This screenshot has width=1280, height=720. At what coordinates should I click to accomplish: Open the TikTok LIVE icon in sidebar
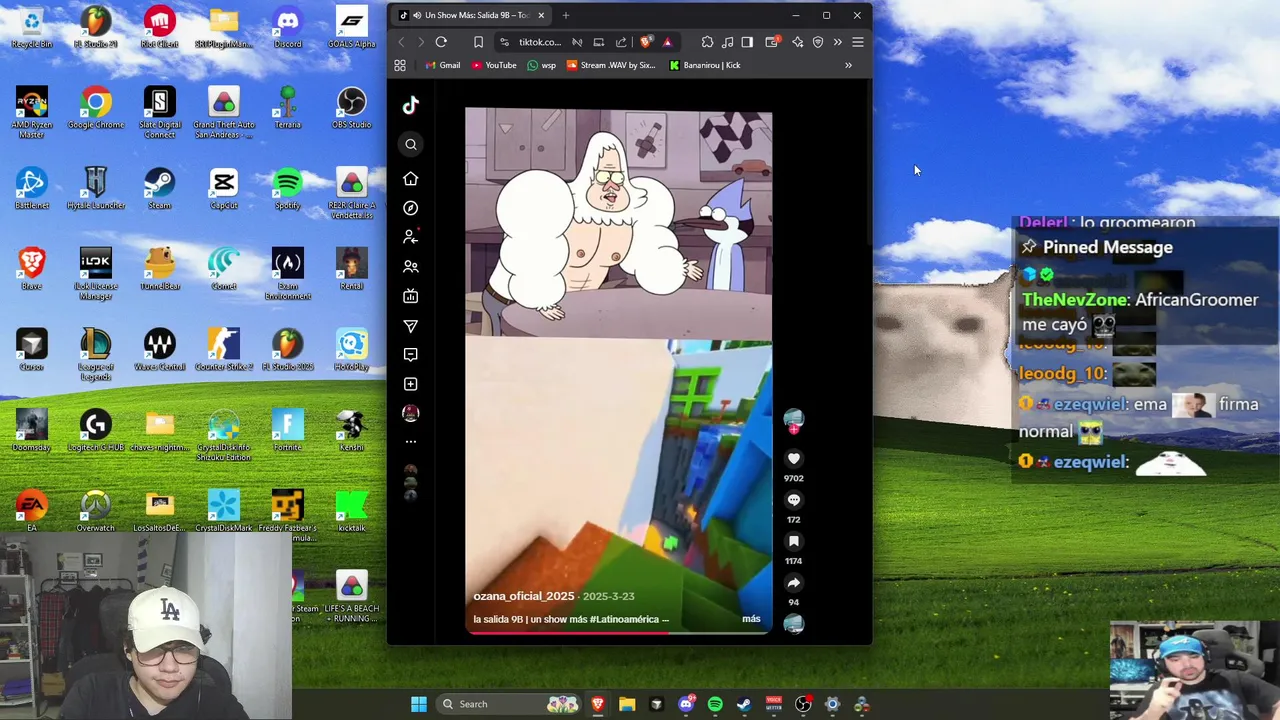[x=410, y=296]
